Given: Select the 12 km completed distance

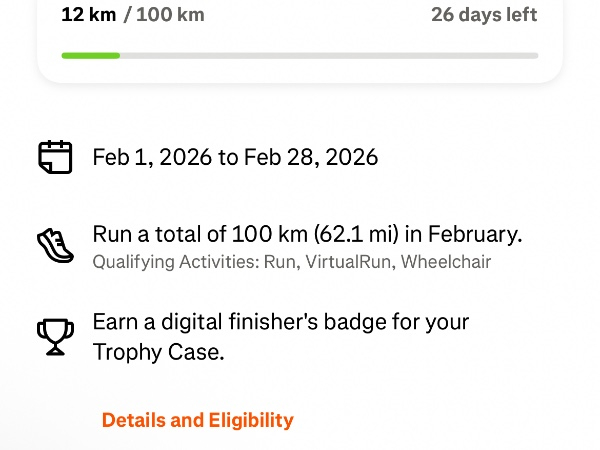Looking at the screenshot, I should [87, 15].
